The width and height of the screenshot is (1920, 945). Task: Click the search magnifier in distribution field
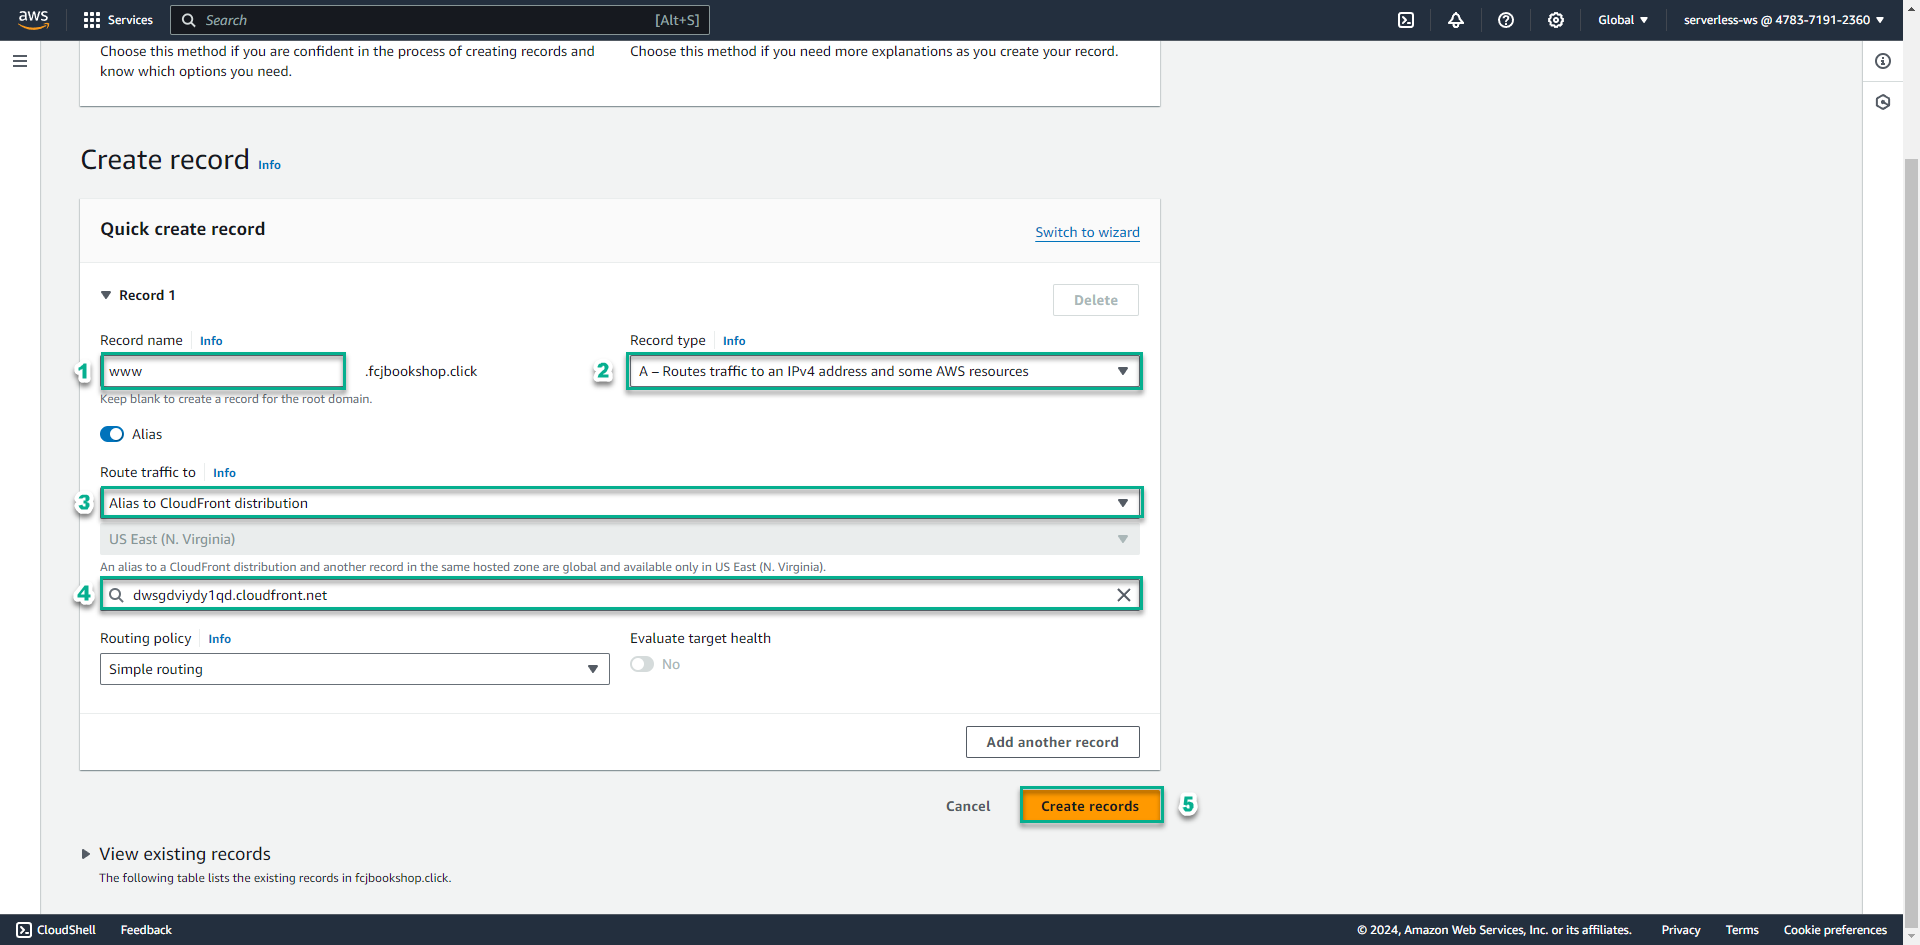[117, 595]
